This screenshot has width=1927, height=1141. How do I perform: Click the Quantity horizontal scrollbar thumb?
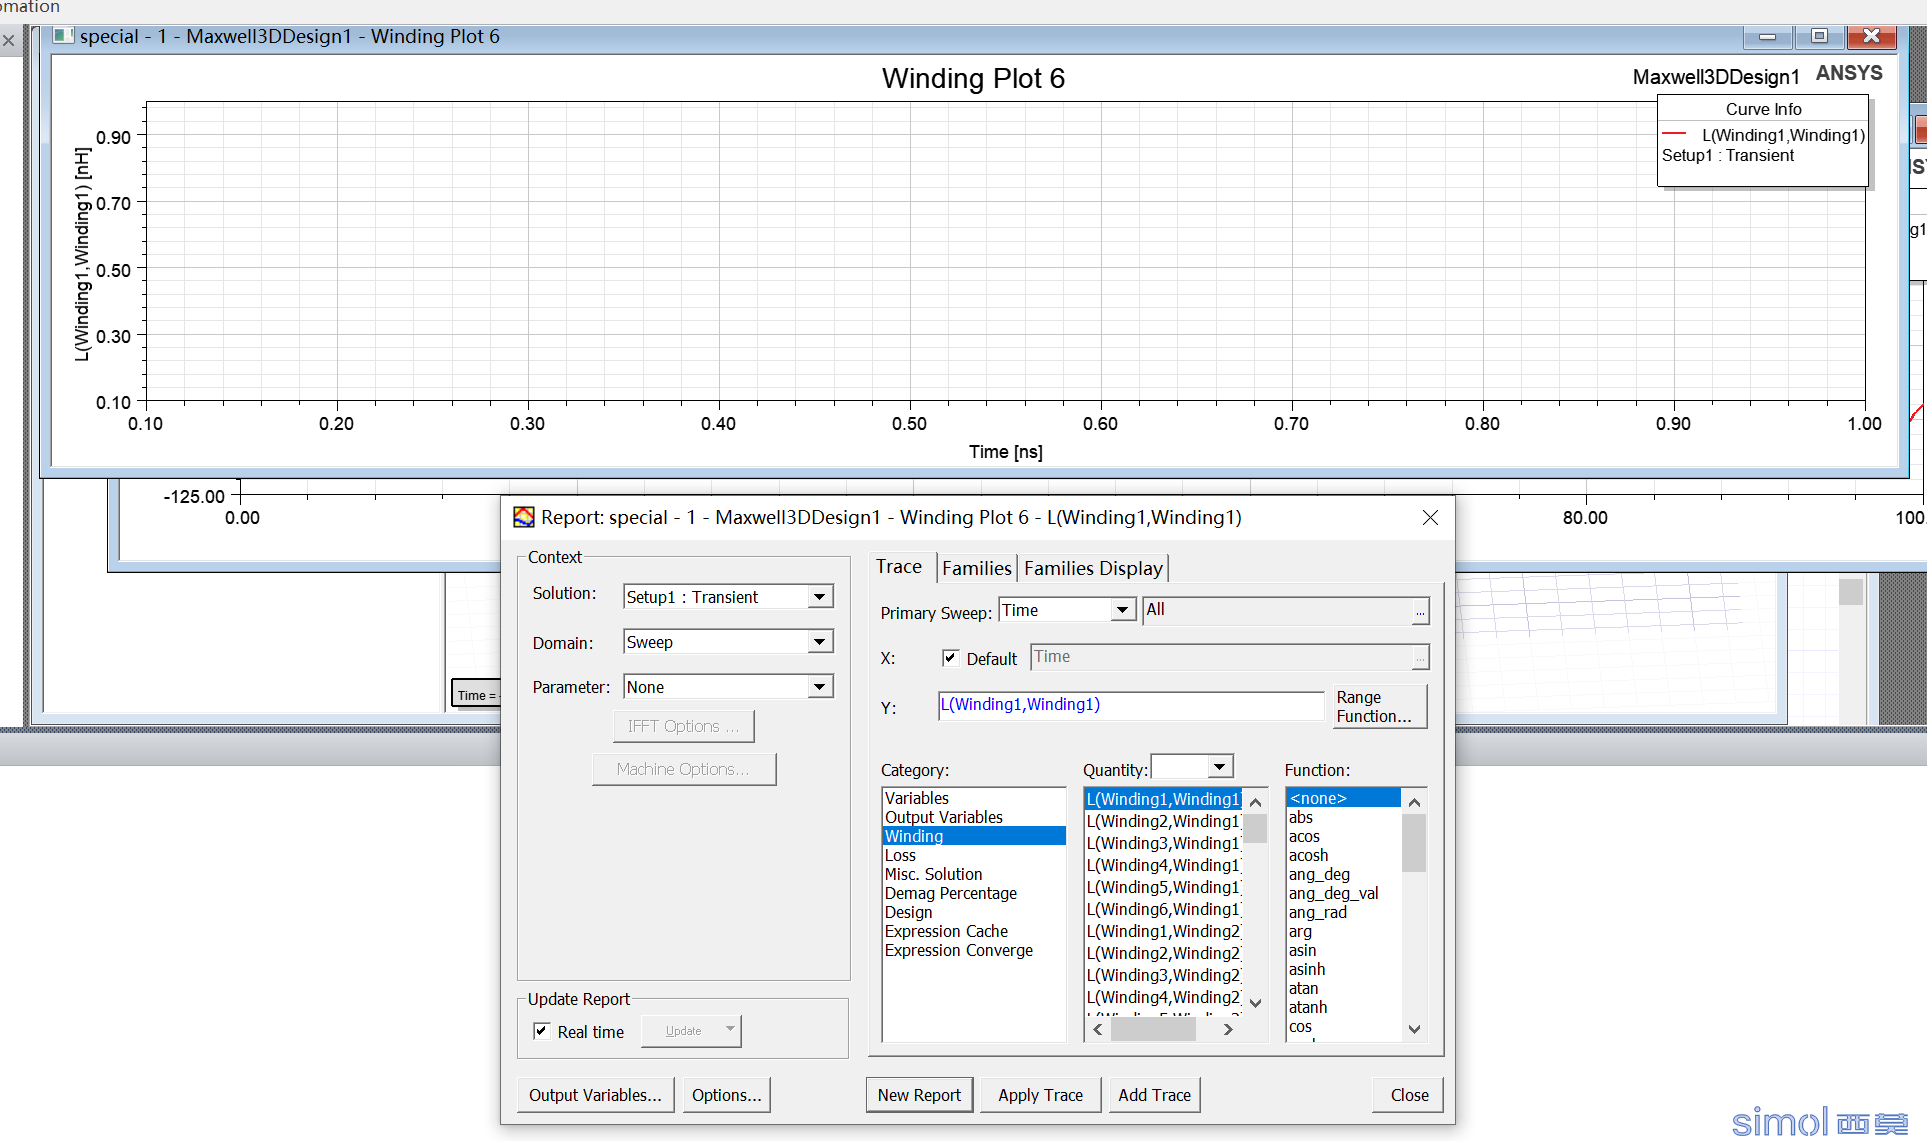[1153, 1029]
